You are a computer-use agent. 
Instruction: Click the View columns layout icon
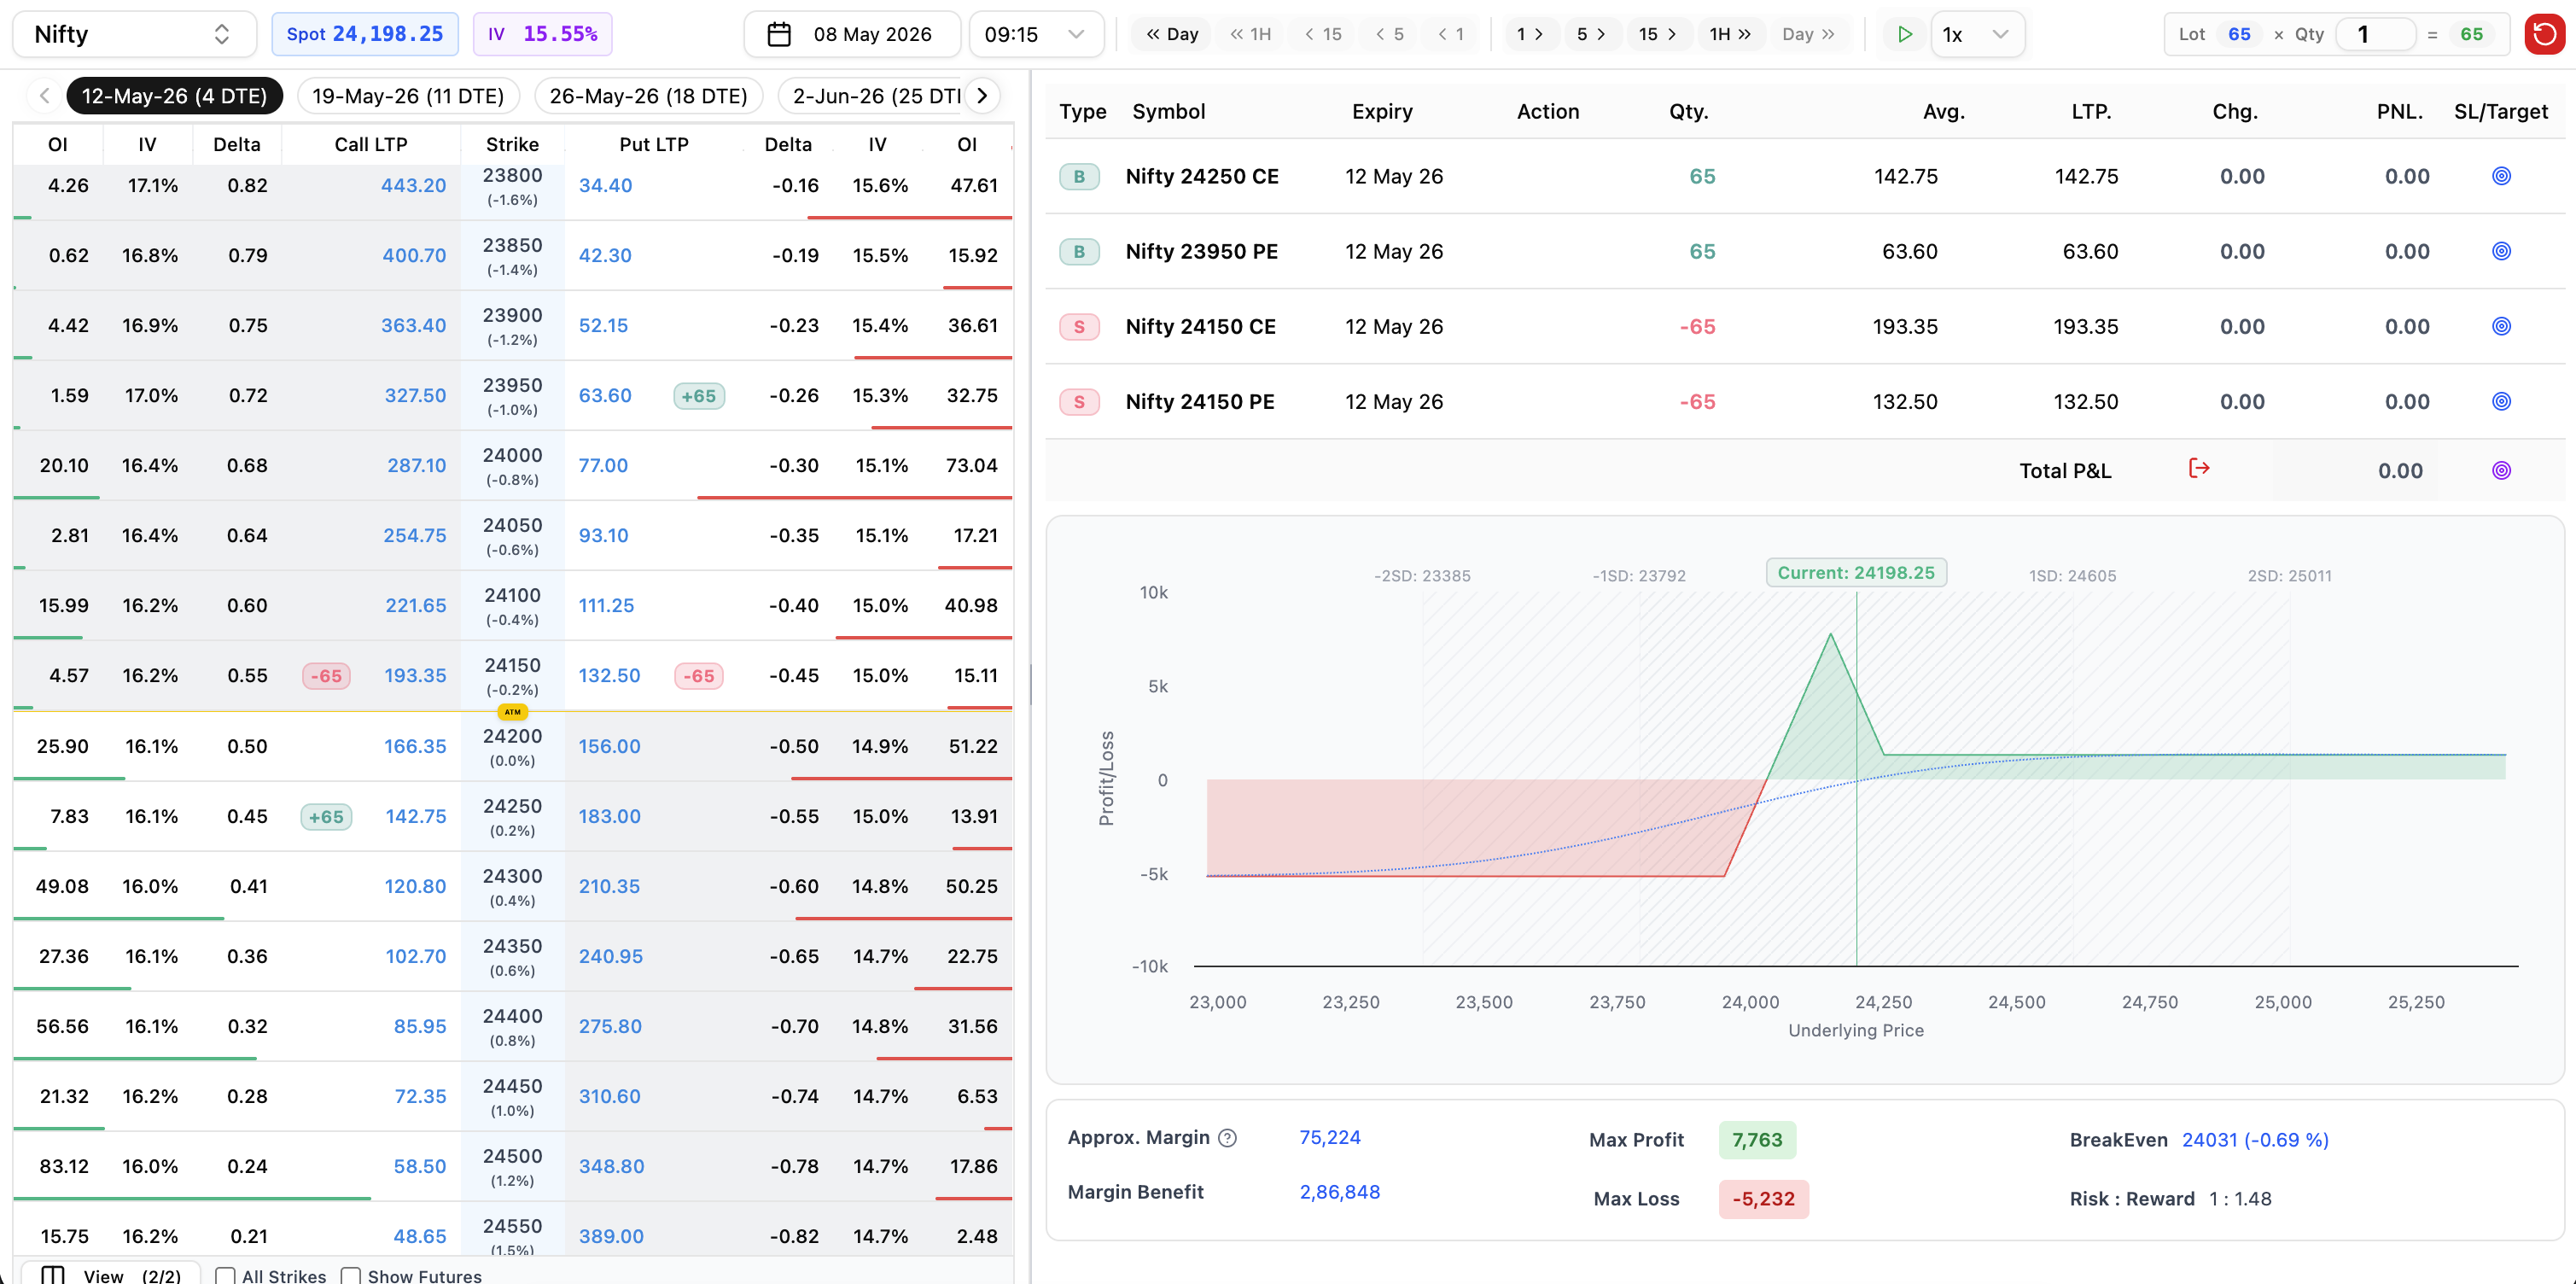(53, 1275)
